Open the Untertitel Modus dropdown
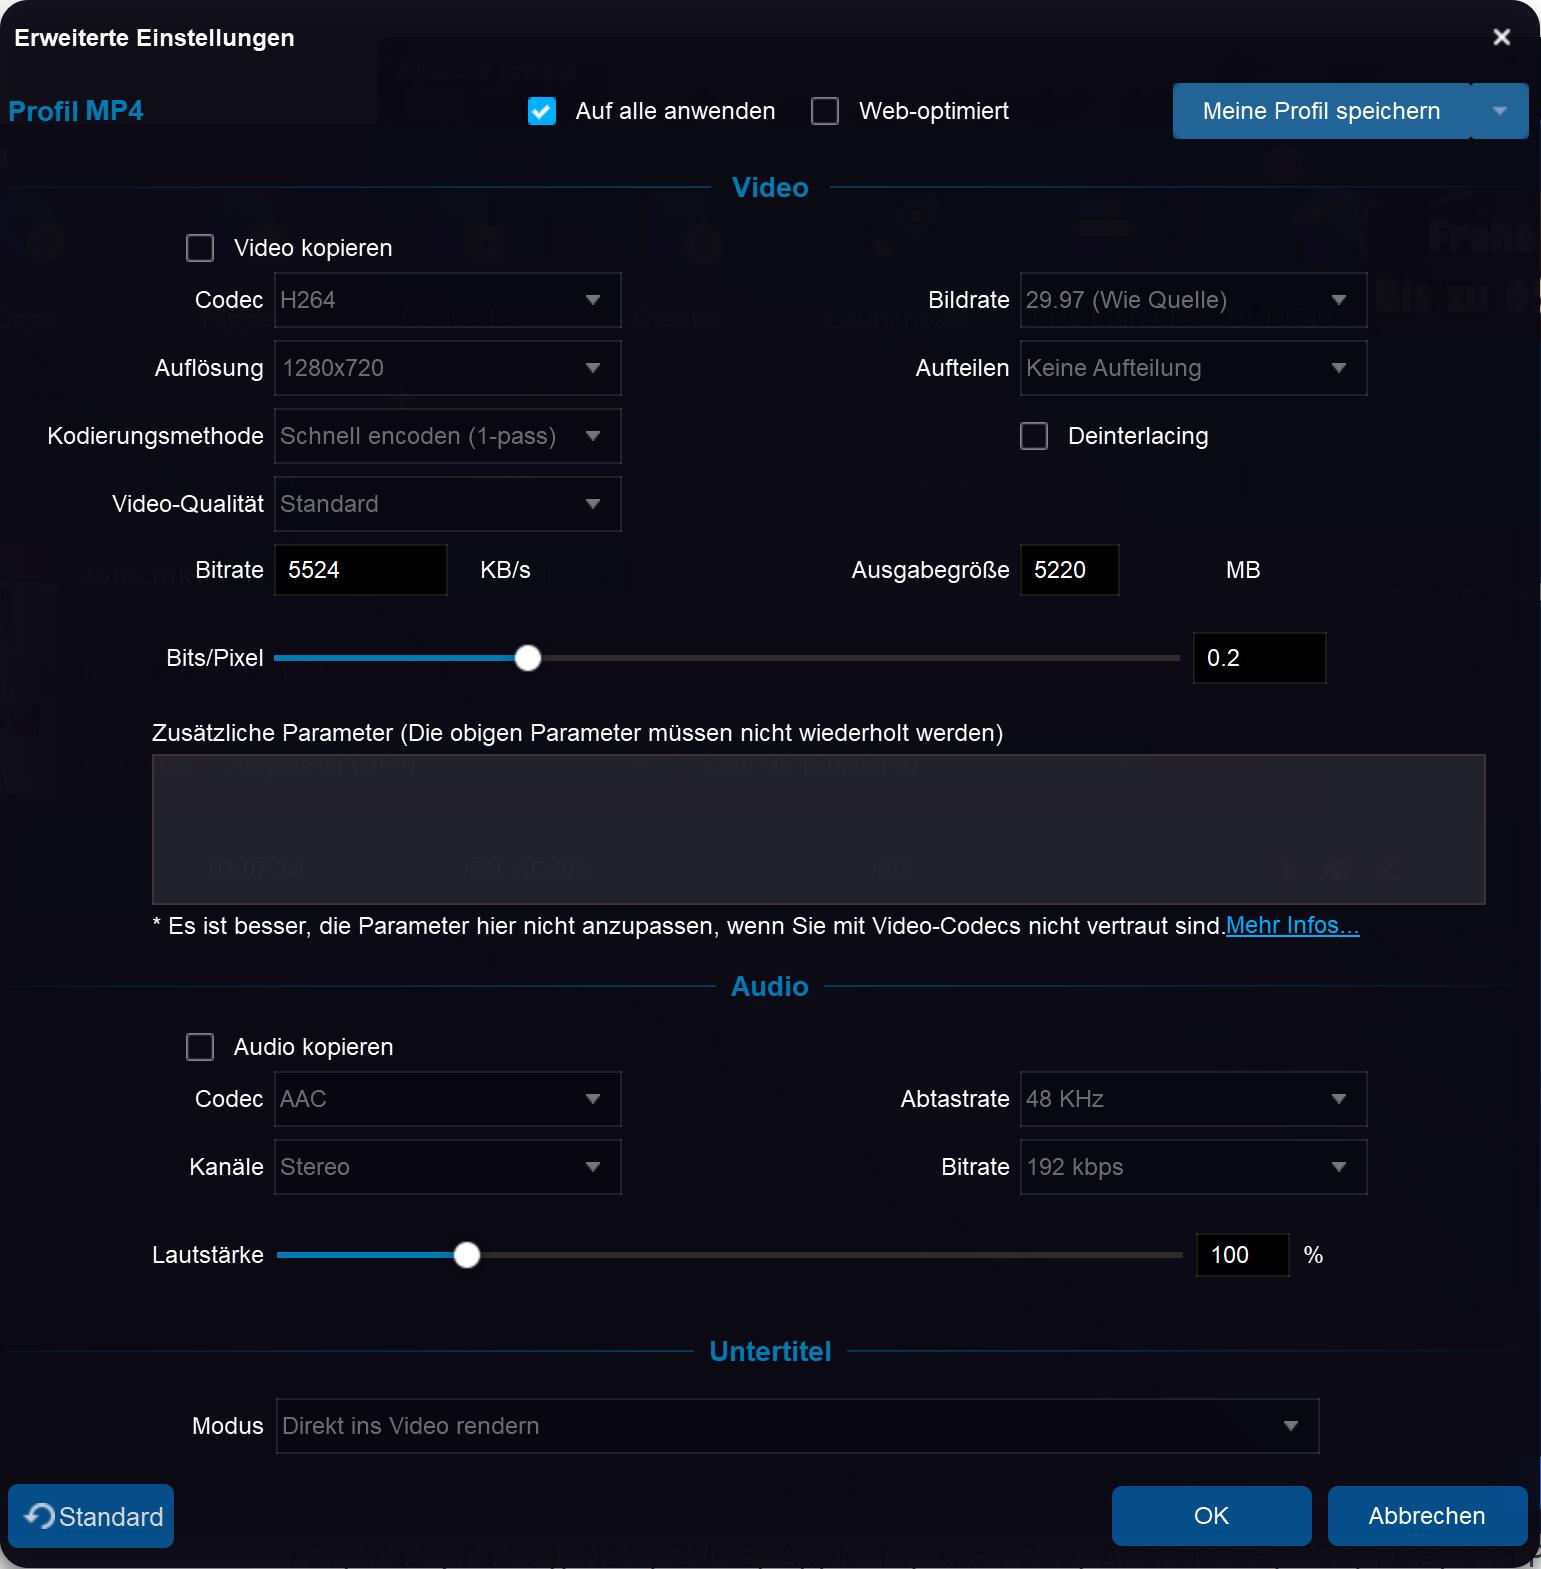The height and width of the screenshot is (1569, 1541). point(797,1426)
